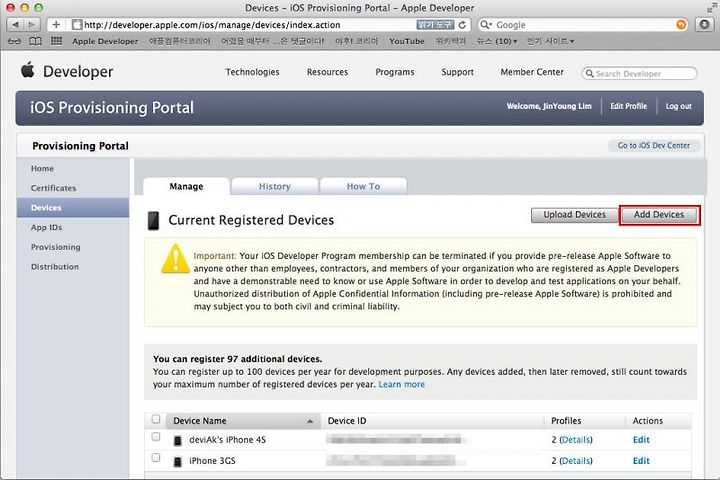720x480 pixels.
Task: Click the Google search magnifier icon
Action: tap(484, 24)
